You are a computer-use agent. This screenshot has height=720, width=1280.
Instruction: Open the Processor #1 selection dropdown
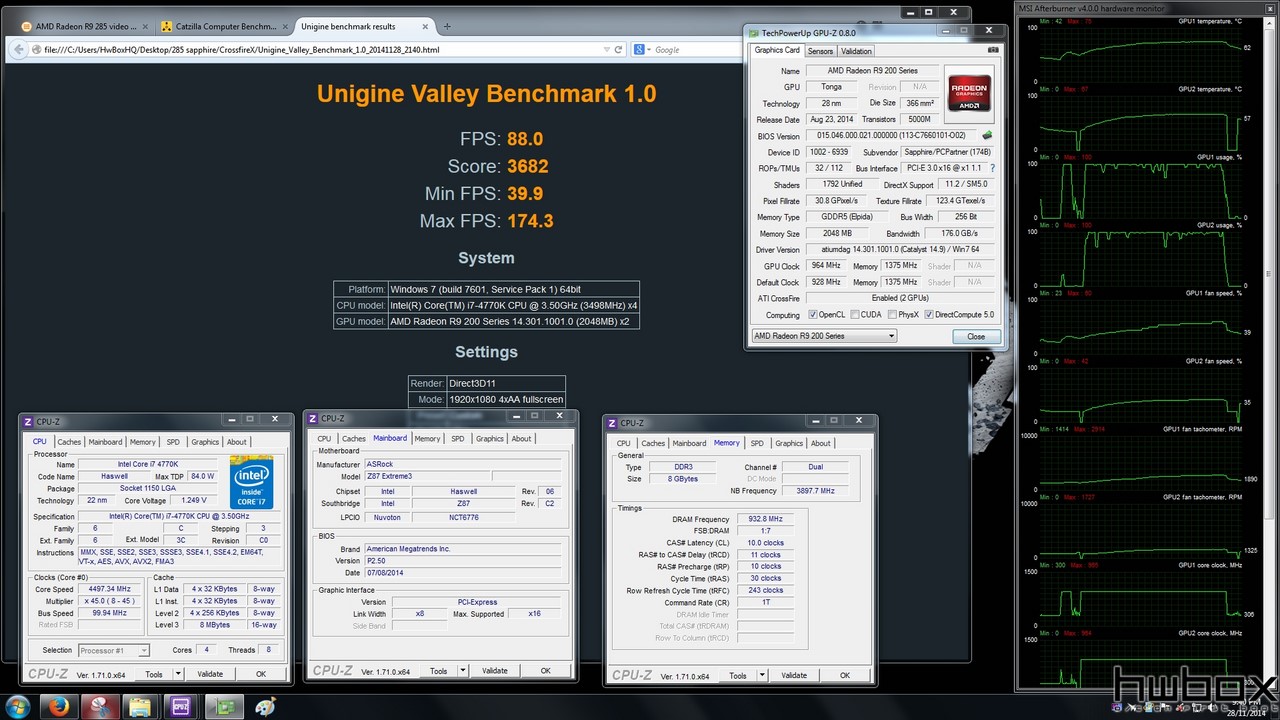(x=113, y=650)
